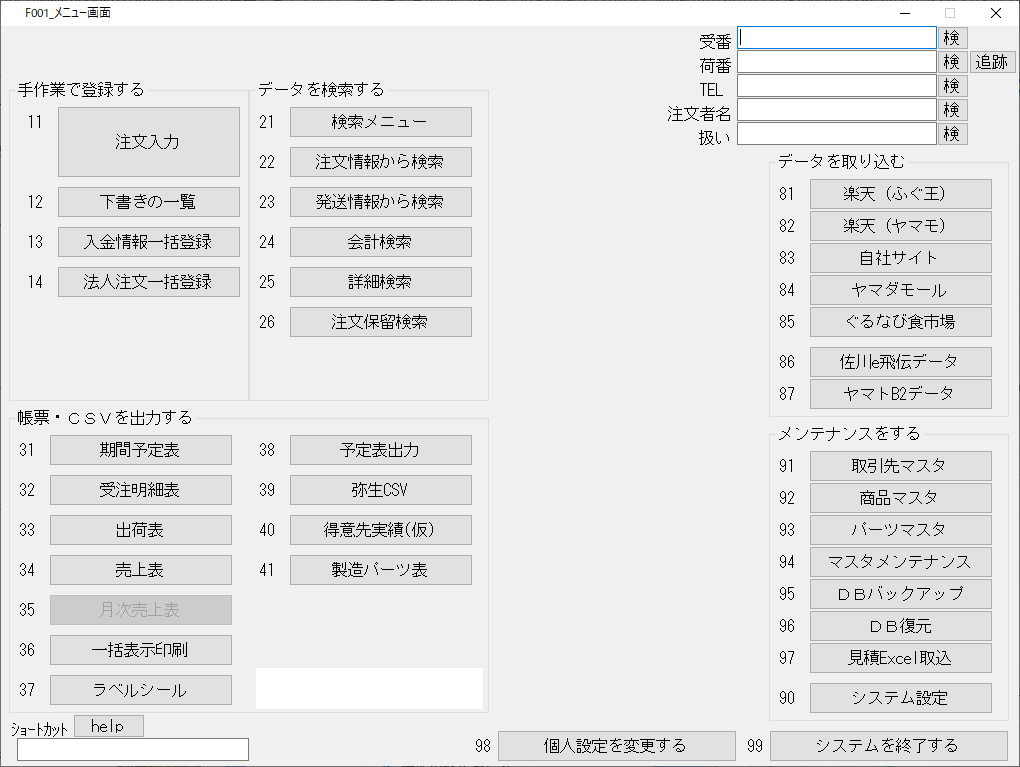Open 商品マスタ maintenance
The width and height of the screenshot is (1020, 767).
pyautogui.click(x=900, y=498)
